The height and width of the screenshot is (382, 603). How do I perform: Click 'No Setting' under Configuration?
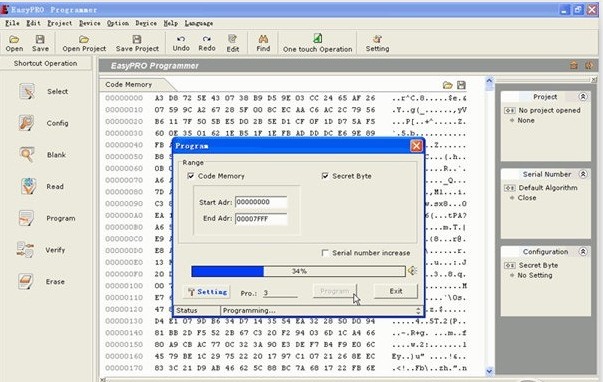pyautogui.click(x=535, y=275)
